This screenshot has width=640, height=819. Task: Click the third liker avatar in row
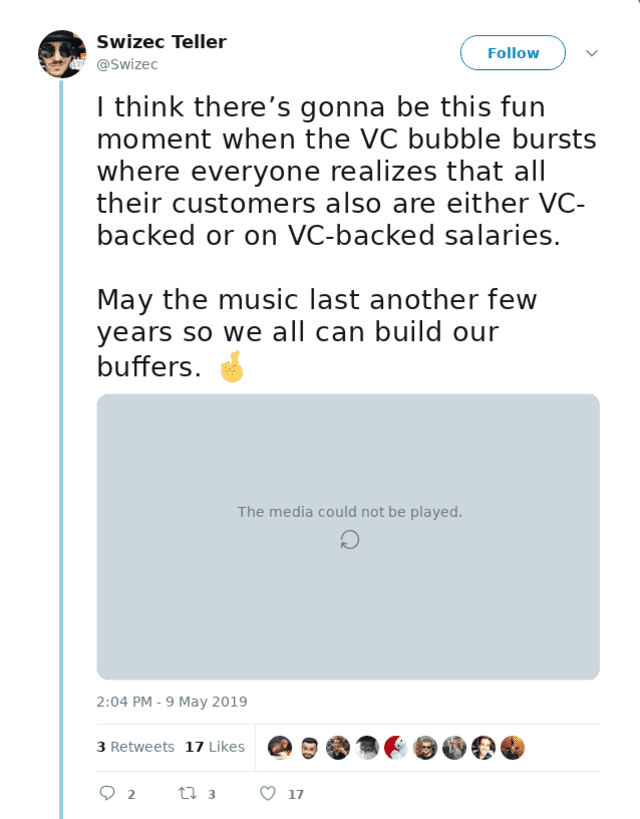338,747
